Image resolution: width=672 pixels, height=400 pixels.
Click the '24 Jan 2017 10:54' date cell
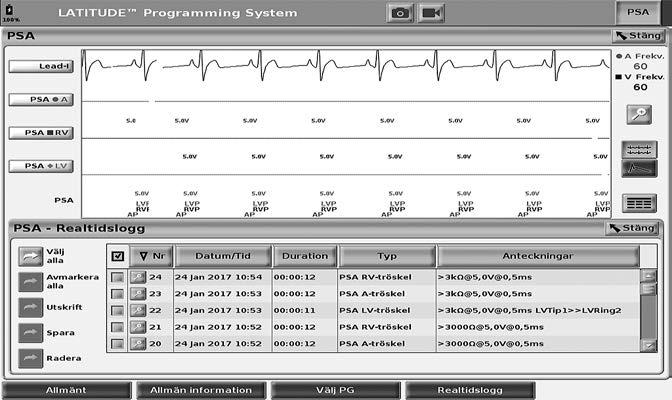(218, 277)
